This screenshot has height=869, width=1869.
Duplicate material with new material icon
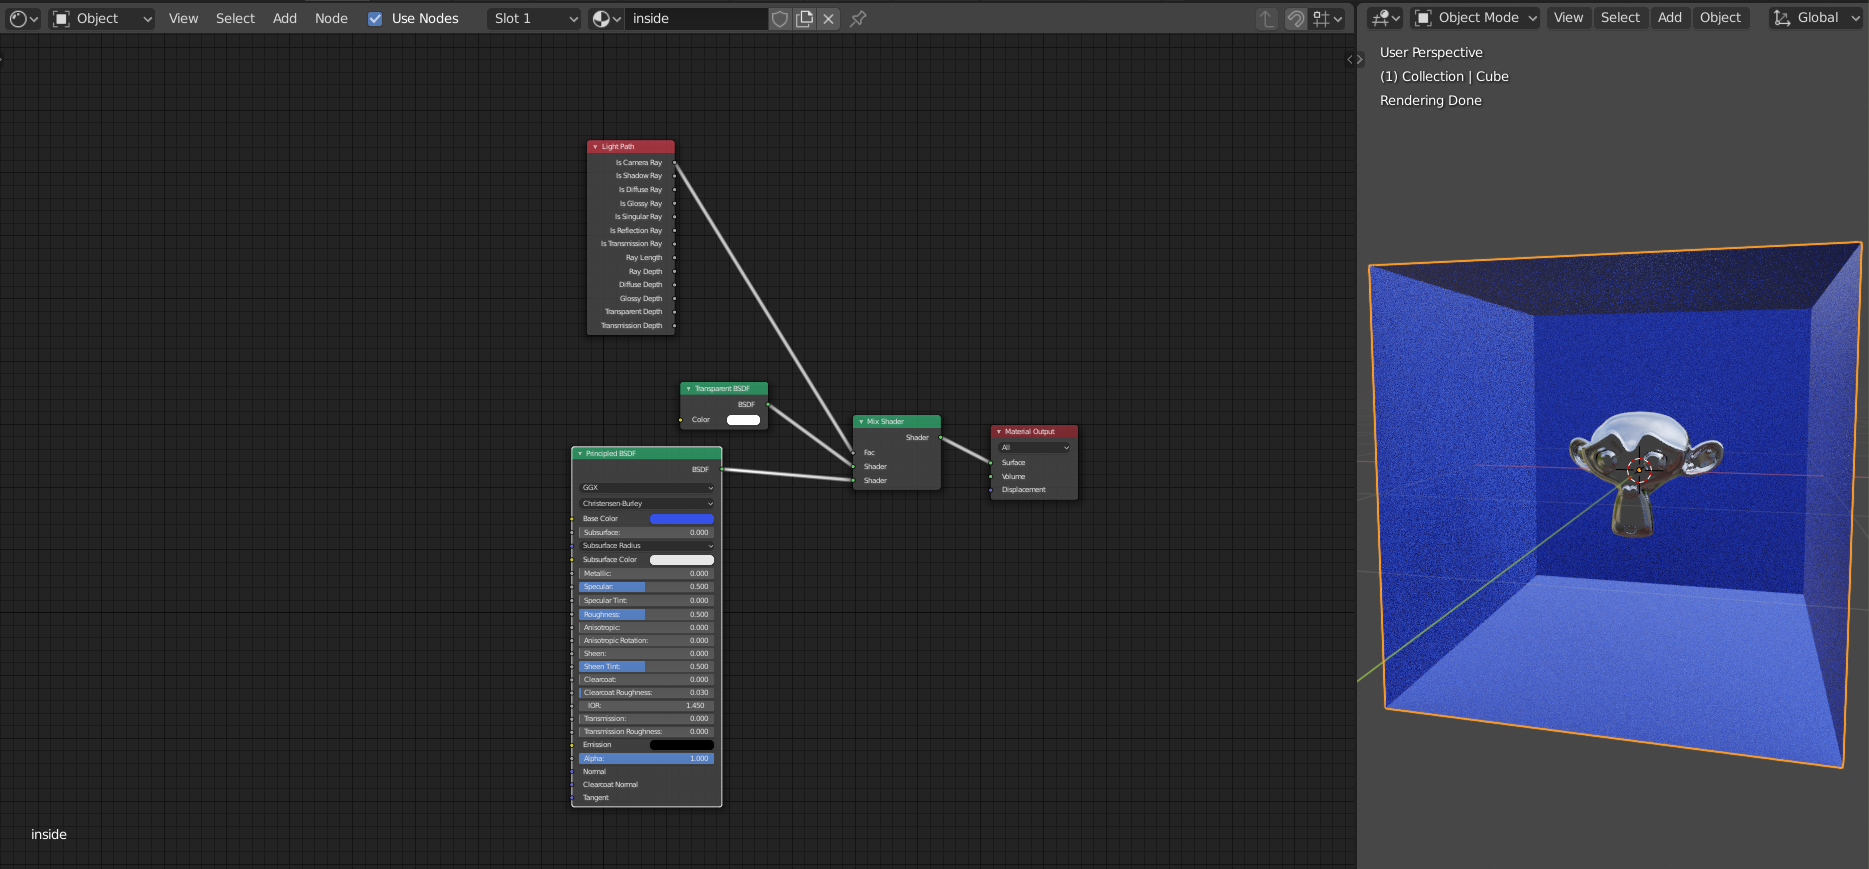click(x=804, y=18)
